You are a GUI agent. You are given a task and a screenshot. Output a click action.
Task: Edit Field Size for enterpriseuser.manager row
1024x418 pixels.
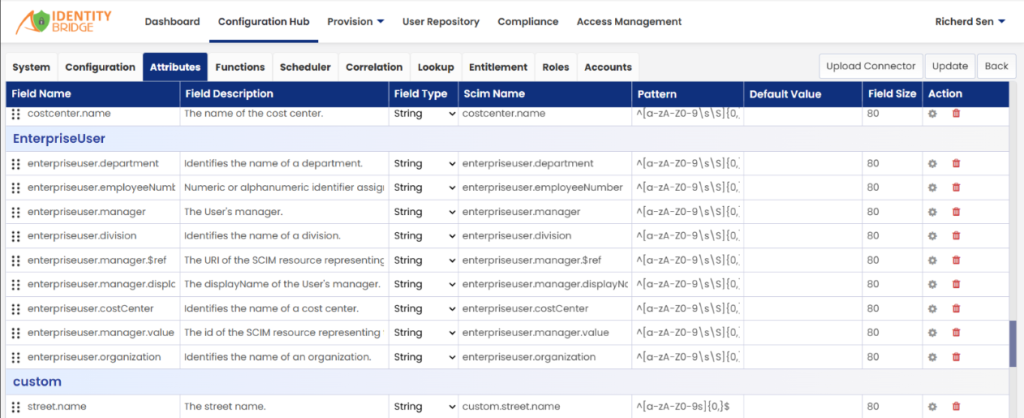(x=891, y=212)
